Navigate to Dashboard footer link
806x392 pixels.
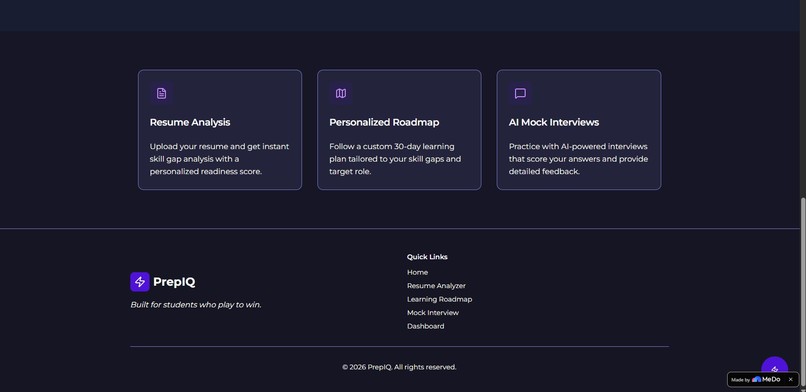426,326
